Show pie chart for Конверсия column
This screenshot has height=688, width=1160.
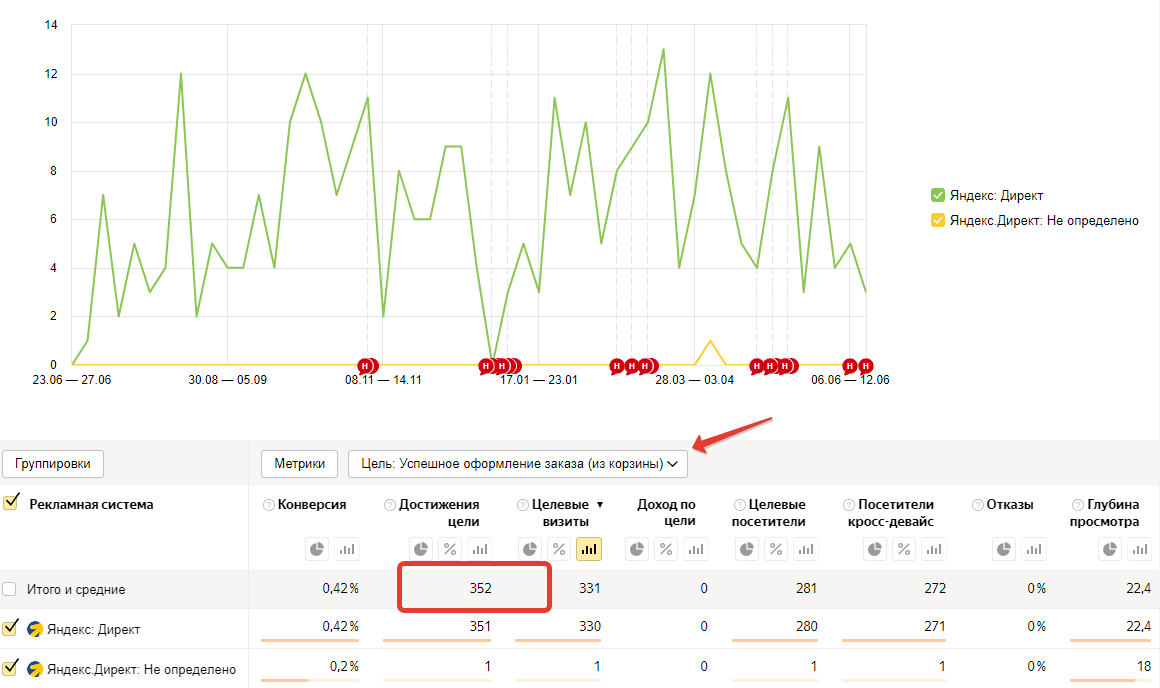click(317, 549)
